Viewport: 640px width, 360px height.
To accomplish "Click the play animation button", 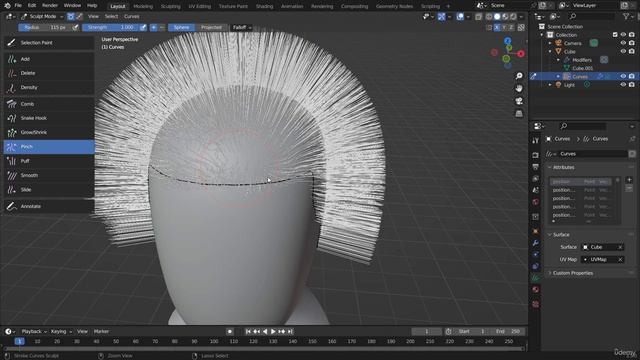I will 273,332.
